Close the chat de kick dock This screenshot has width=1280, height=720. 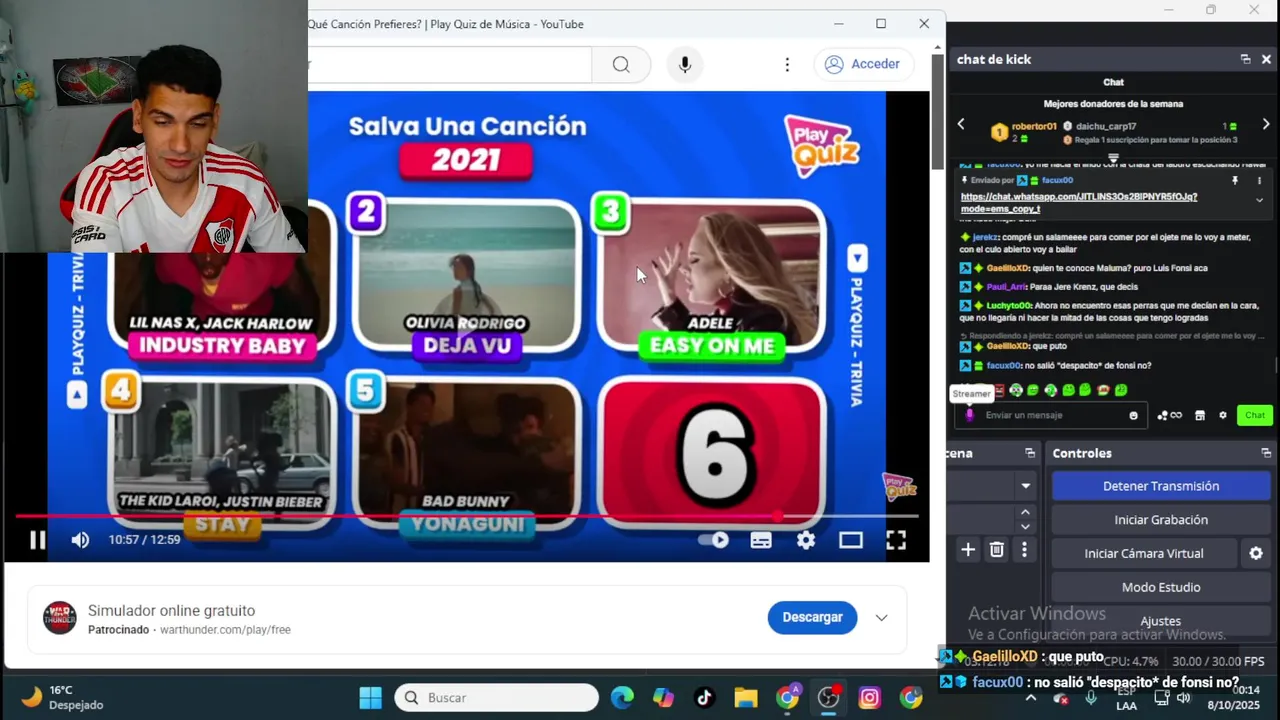click(x=1266, y=59)
